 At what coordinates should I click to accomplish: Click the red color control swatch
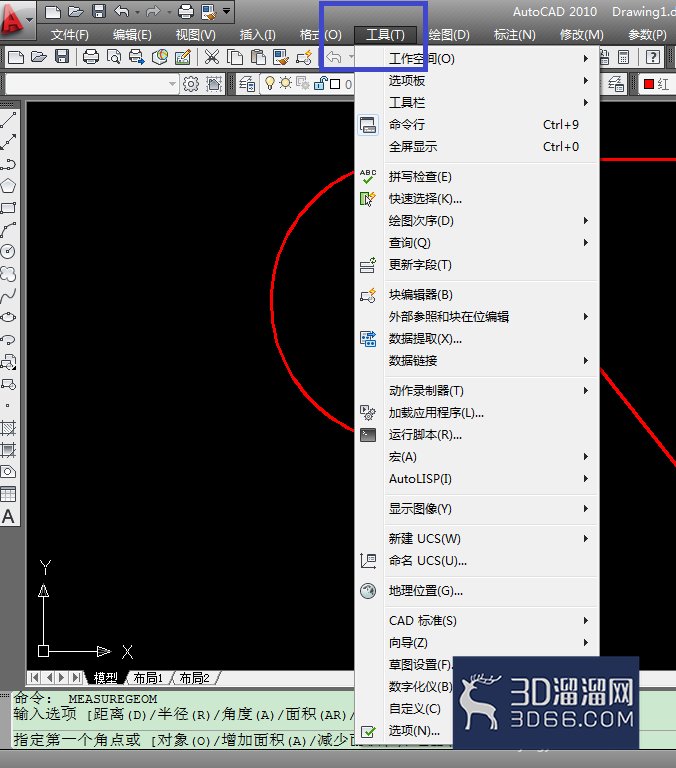[649, 84]
